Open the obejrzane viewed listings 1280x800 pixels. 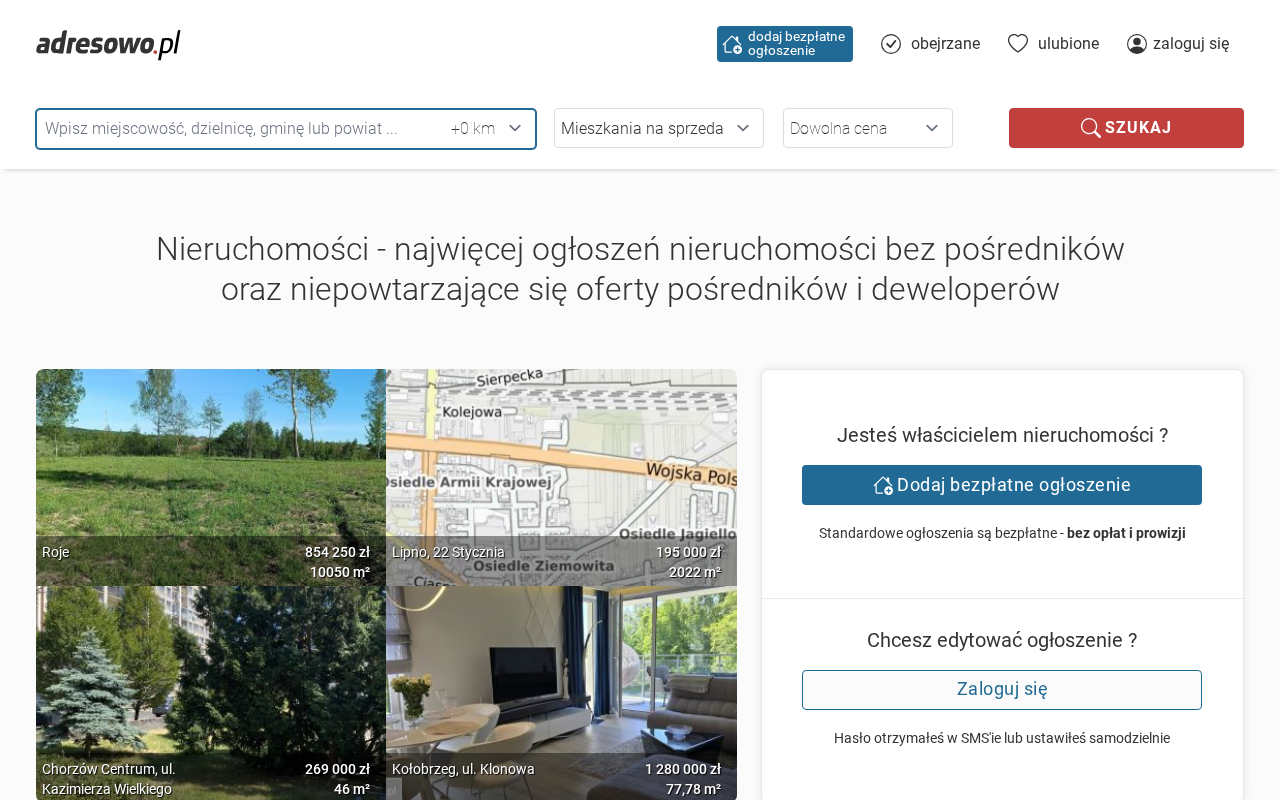tap(945, 44)
